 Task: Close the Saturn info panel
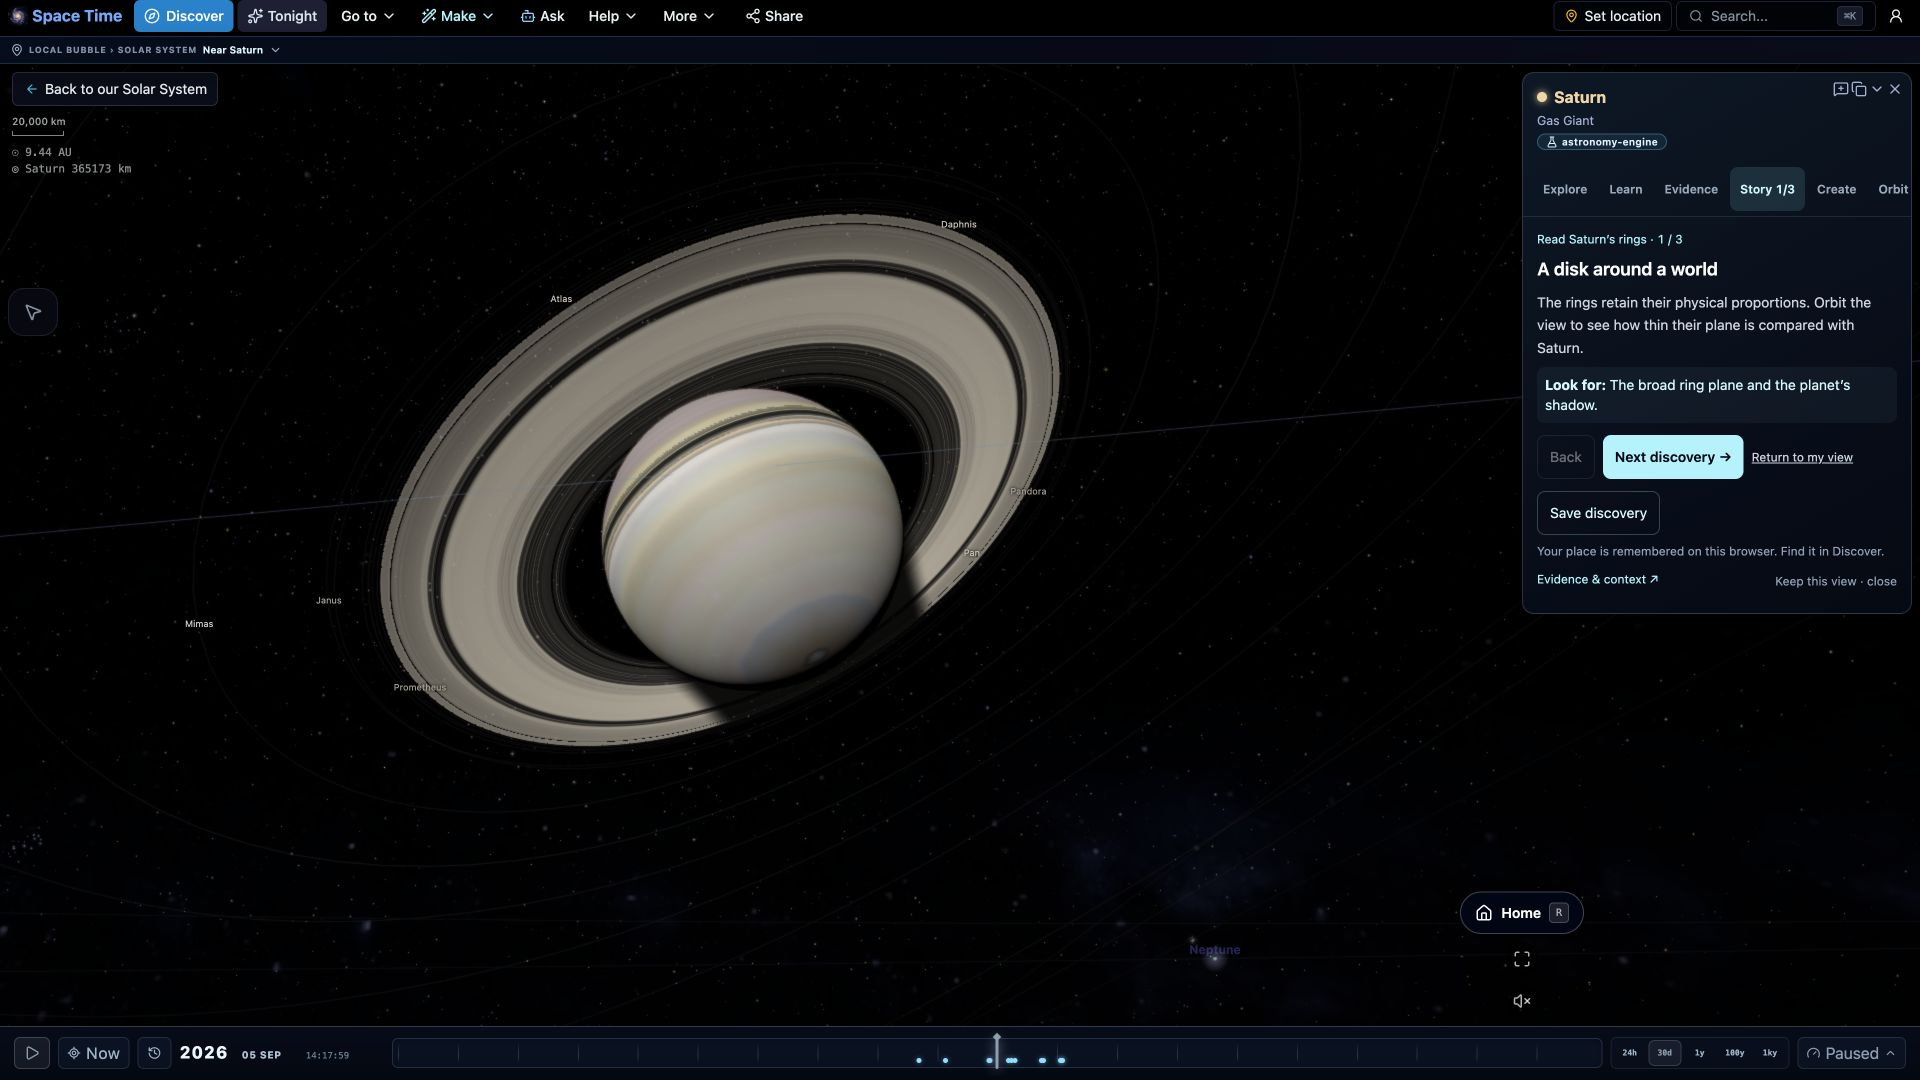coord(1895,89)
